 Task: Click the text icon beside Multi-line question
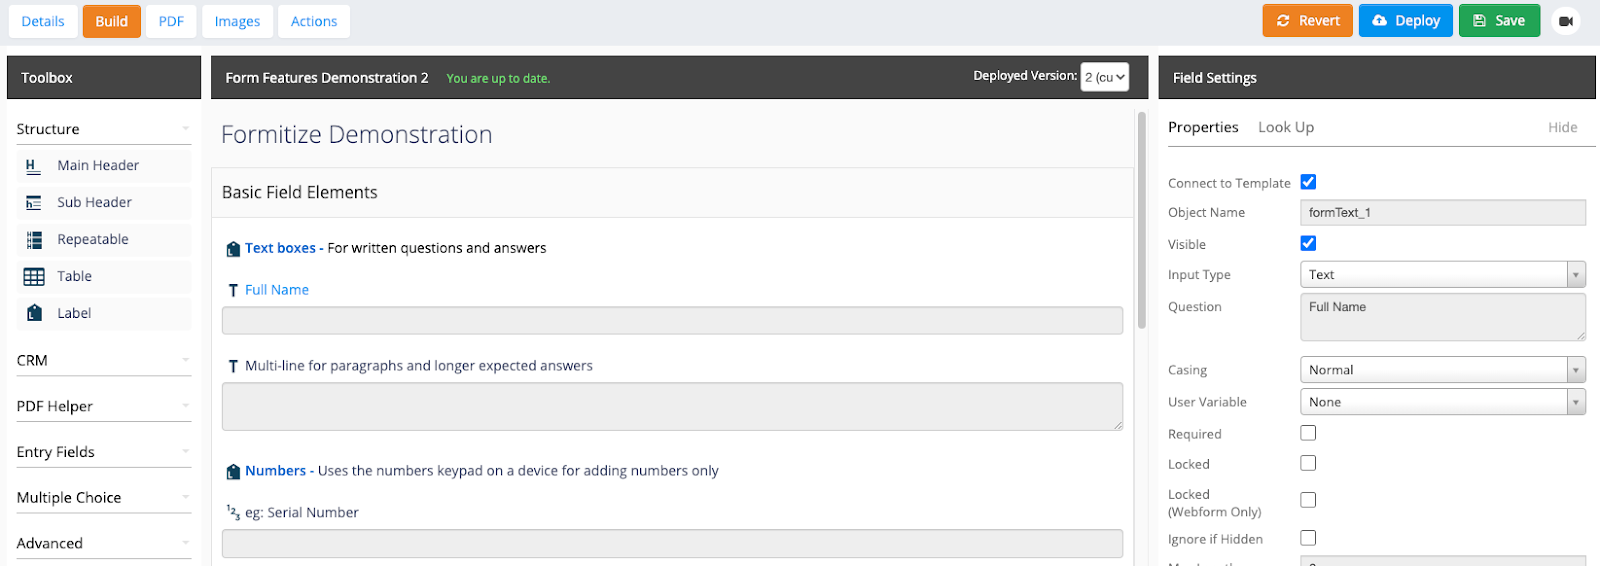[x=233, y=367]
